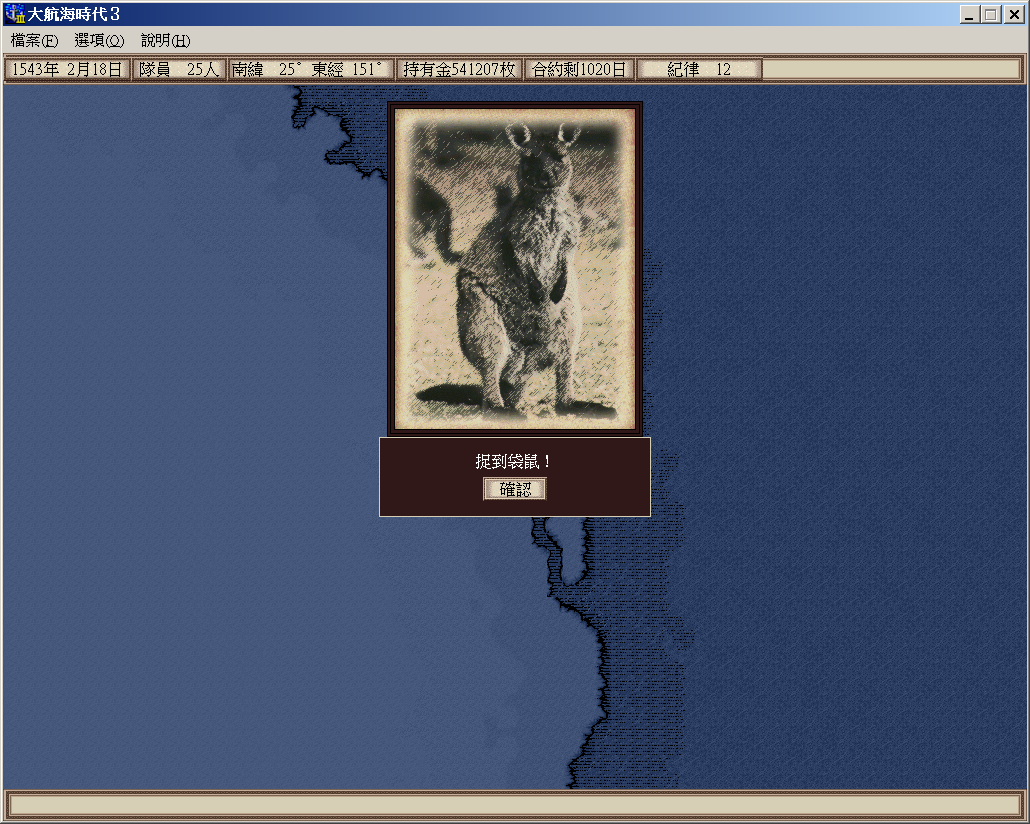The height and width of the screenshot is (824, 1030).
Task: Open the 選項 (Options) menu
Action: pyautogui.click(x=99, y=41)
